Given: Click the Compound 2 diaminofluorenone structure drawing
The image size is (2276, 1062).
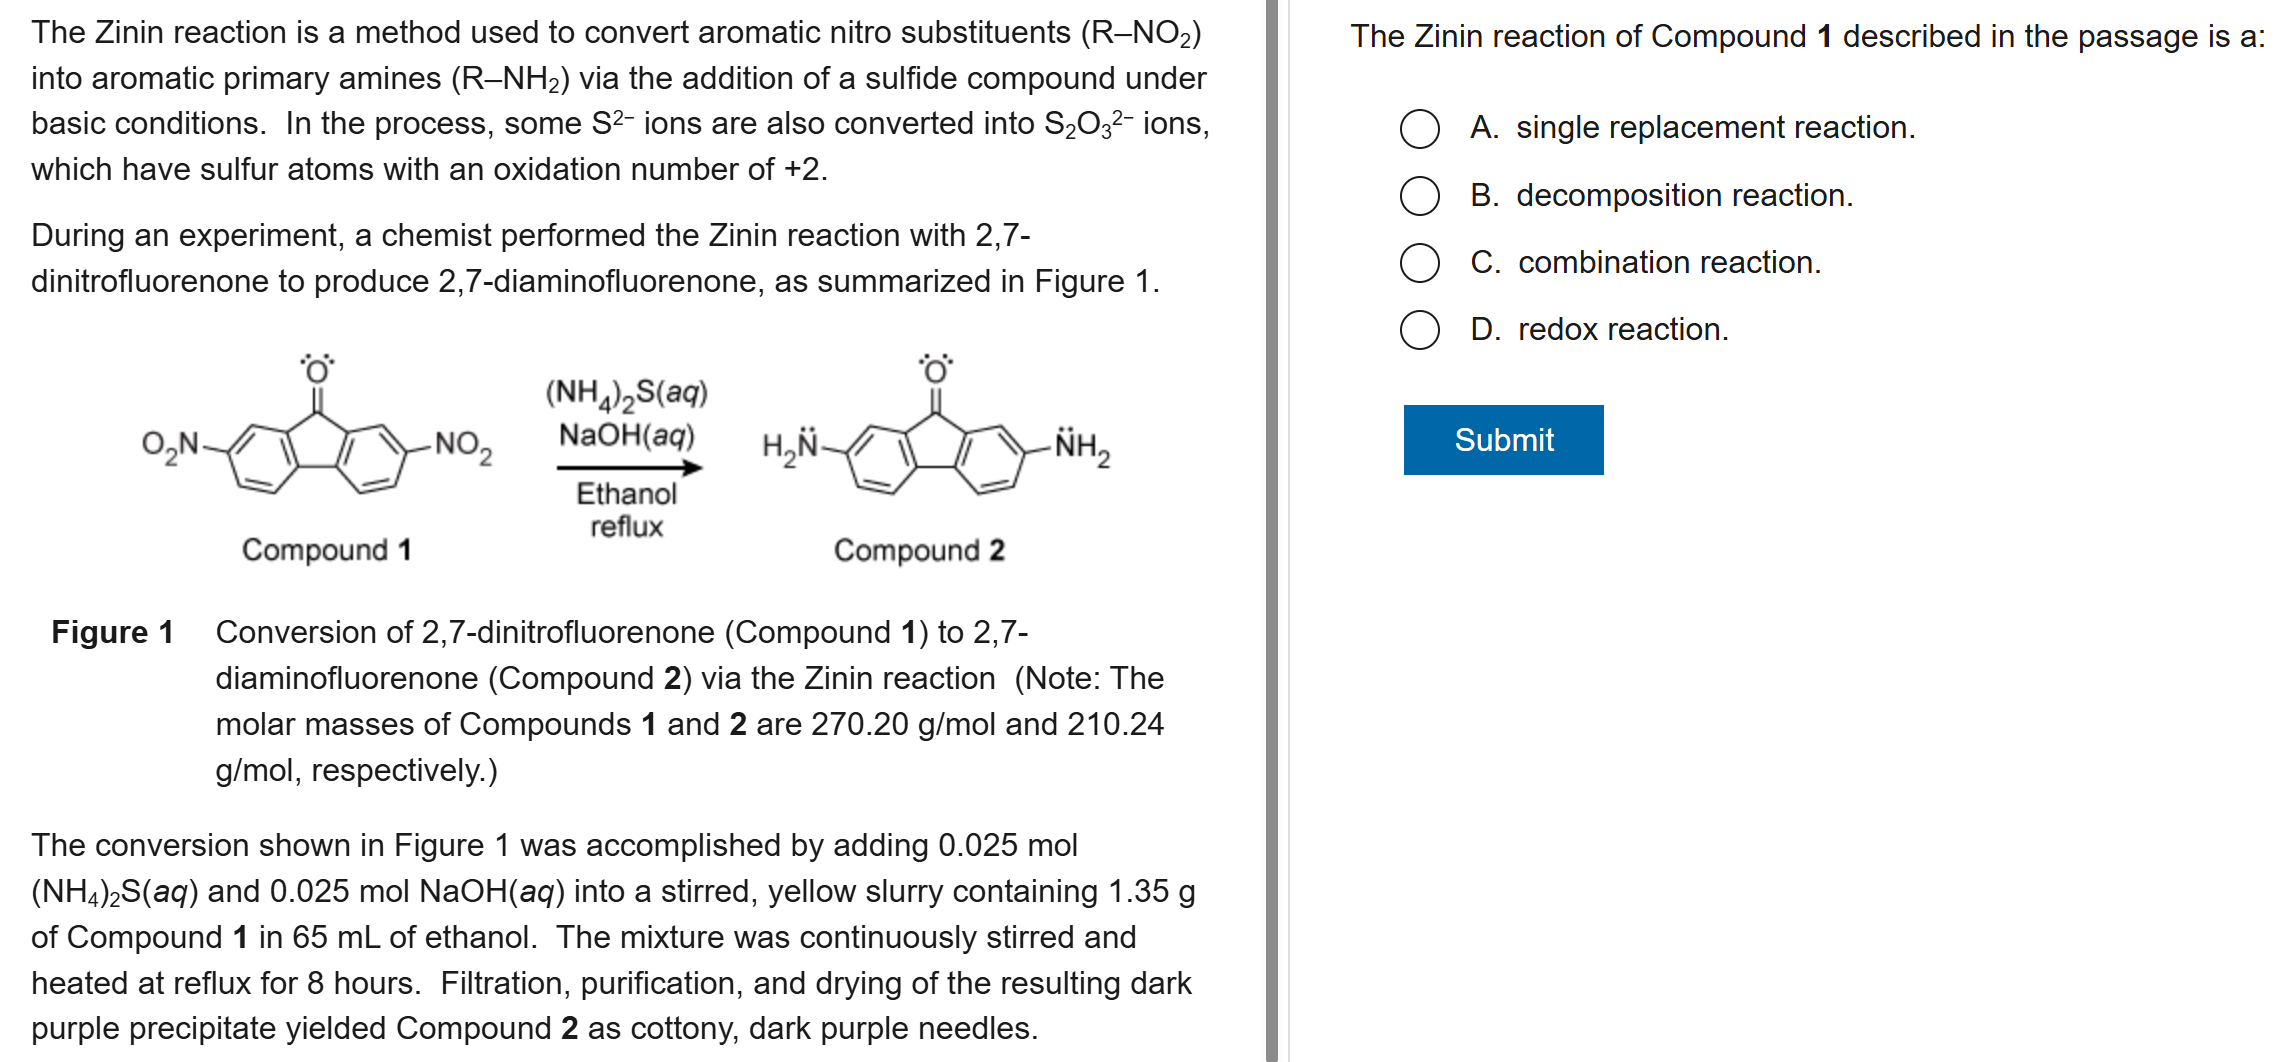Looking at the screenshot, I should (936, 442).
